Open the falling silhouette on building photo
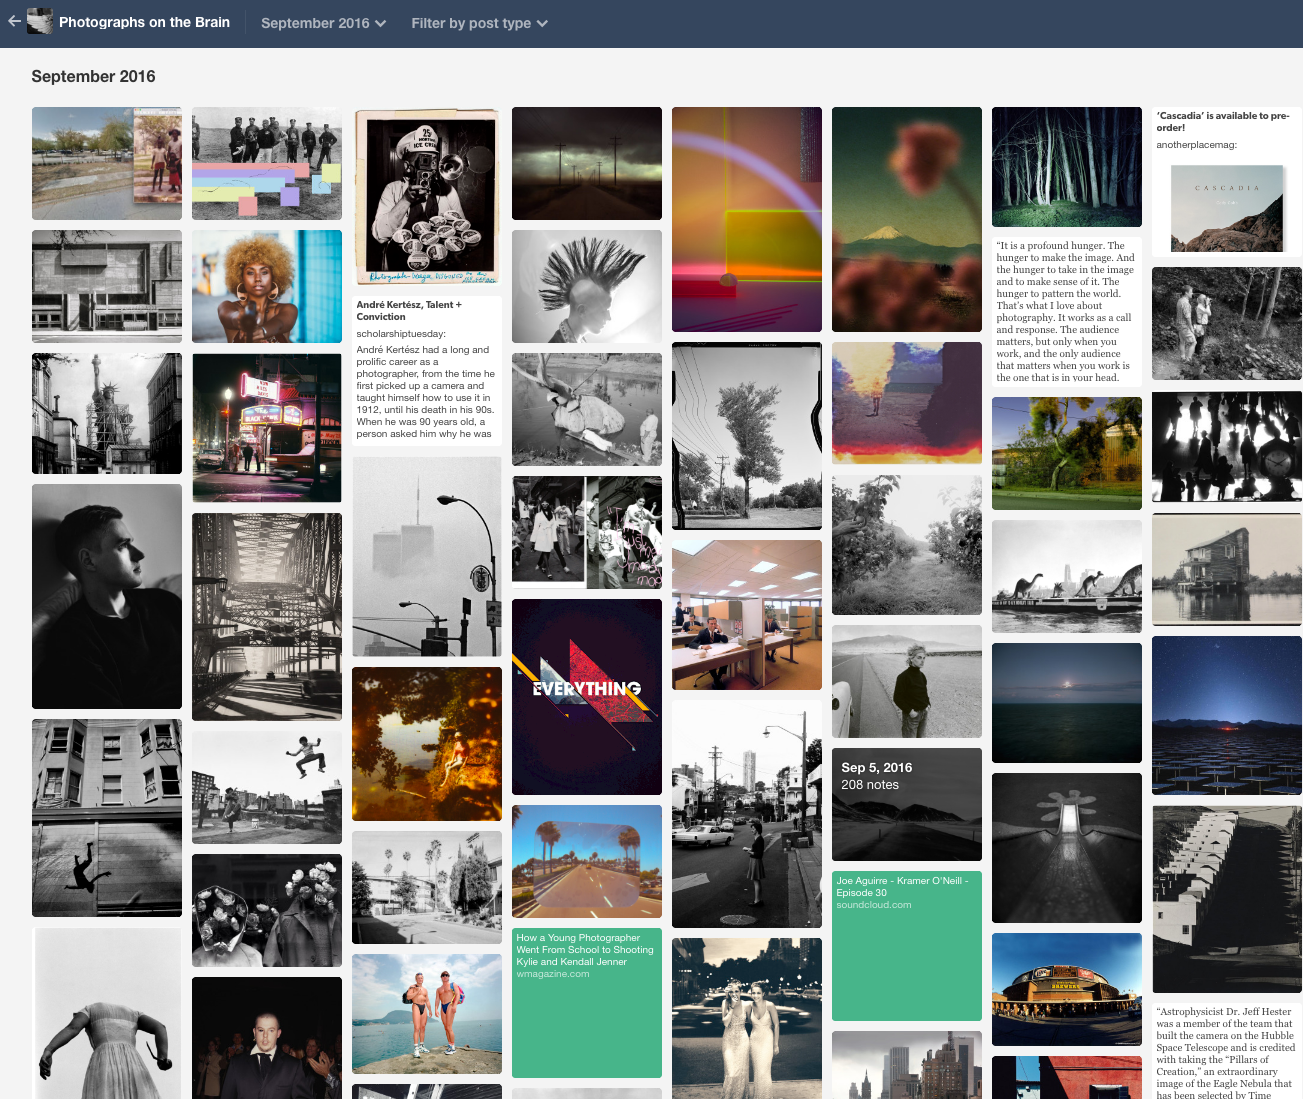Image resolution: width=1303 pixels, height=1099 pixels. (107, 818)
